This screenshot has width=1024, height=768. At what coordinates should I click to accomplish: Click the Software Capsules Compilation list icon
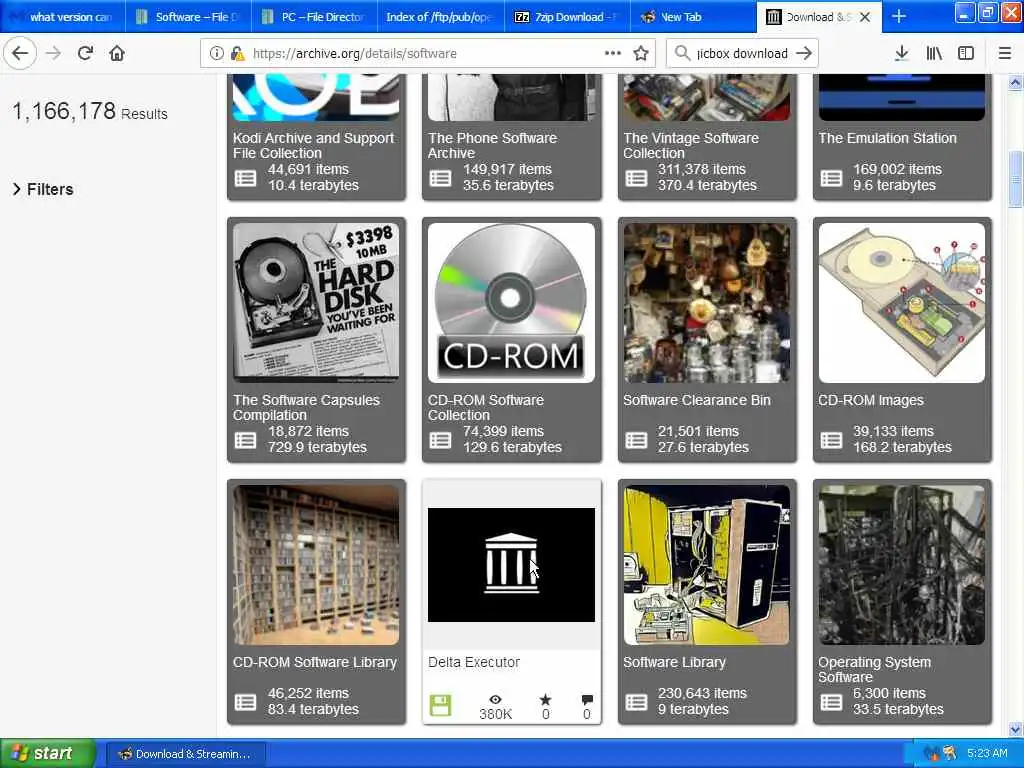246,440
